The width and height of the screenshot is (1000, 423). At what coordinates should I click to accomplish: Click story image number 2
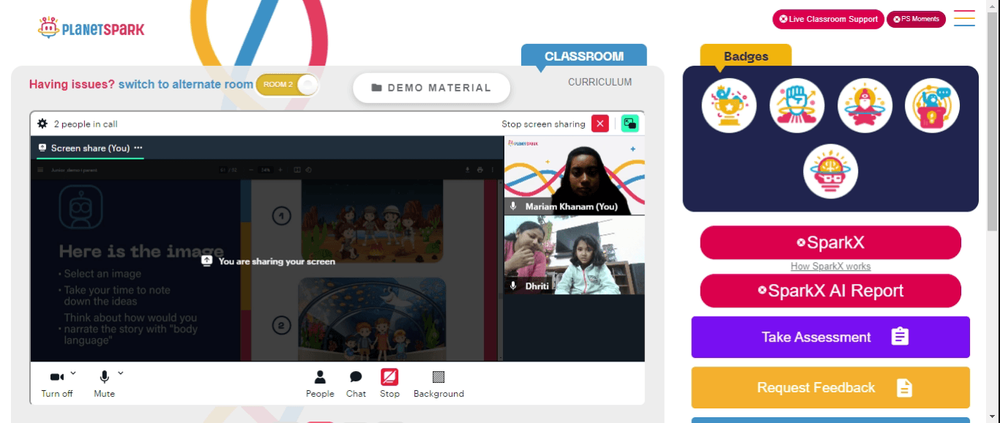[372, 319]
